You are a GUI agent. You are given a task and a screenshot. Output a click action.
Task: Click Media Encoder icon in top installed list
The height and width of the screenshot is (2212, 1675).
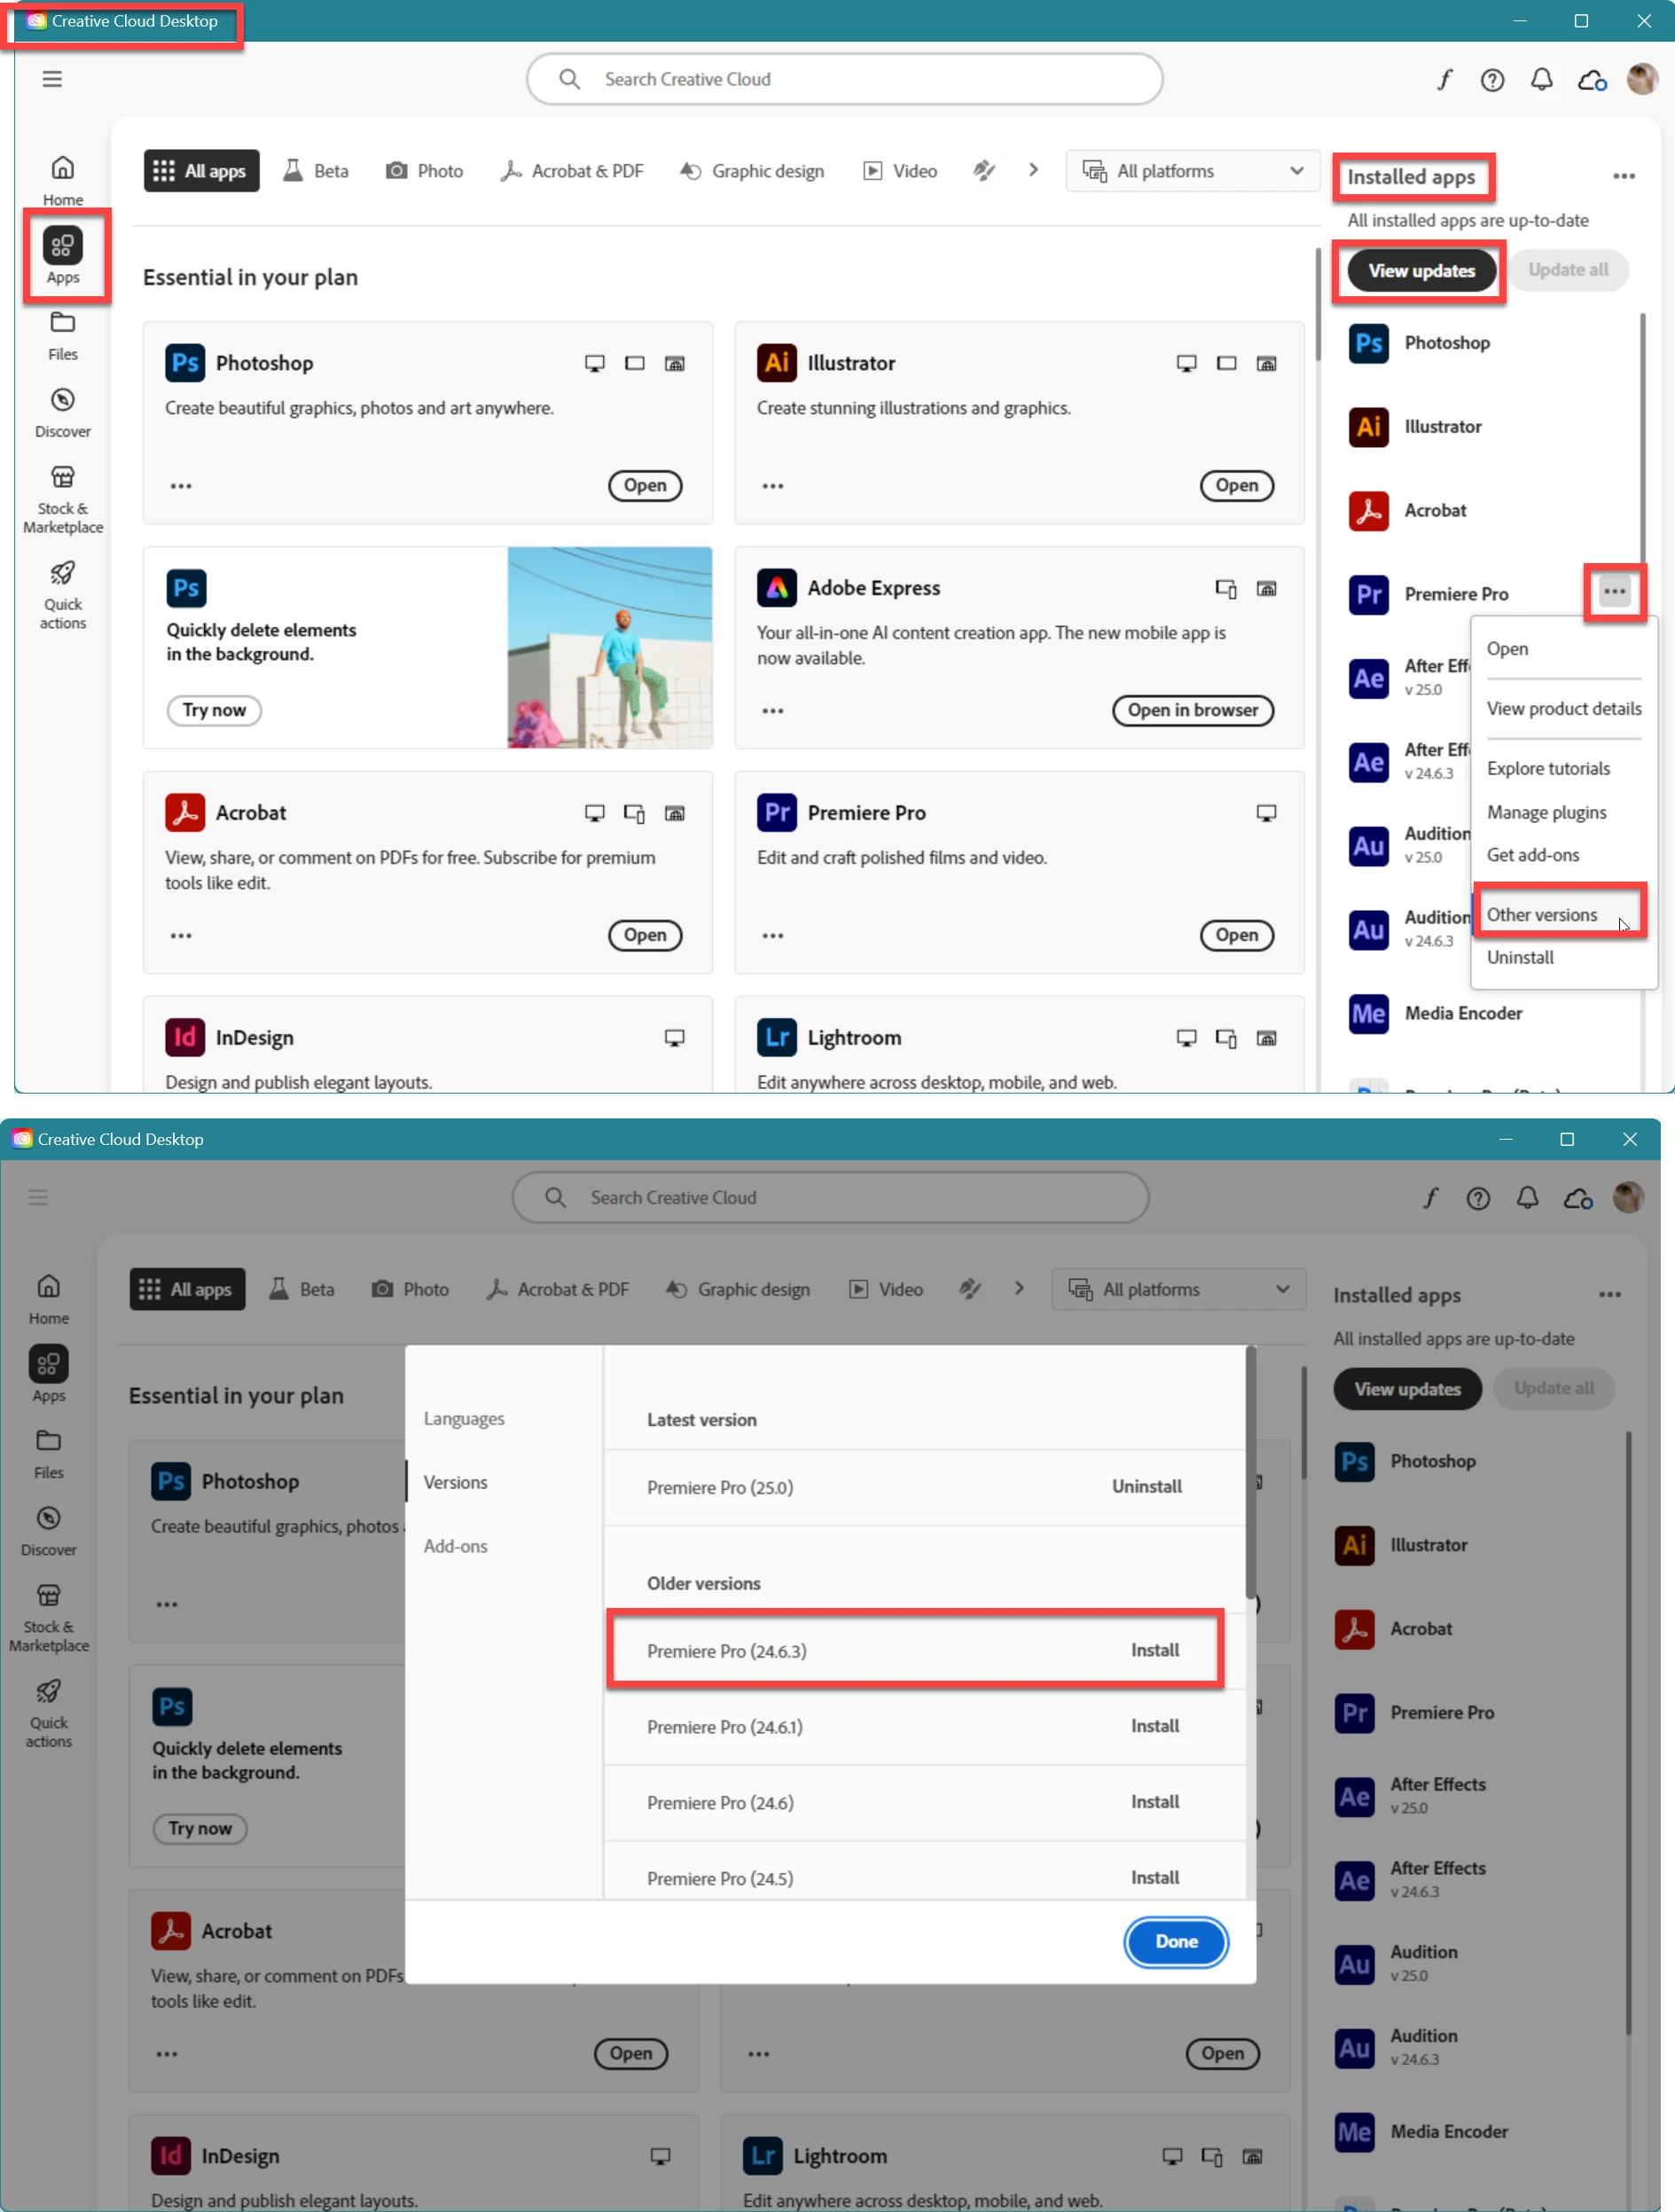click(1368, 1014)
